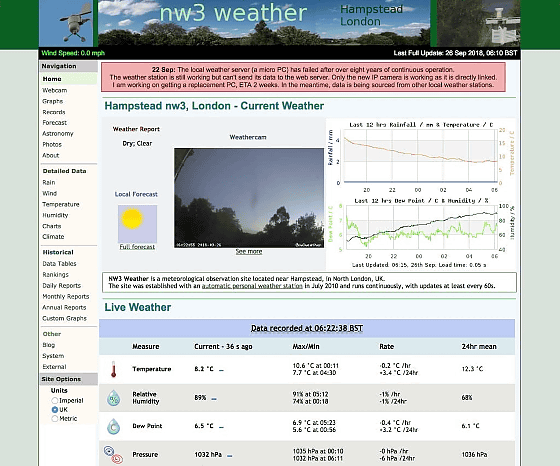
Task: Click the anemometer image in header
Action: click(66, 23)
